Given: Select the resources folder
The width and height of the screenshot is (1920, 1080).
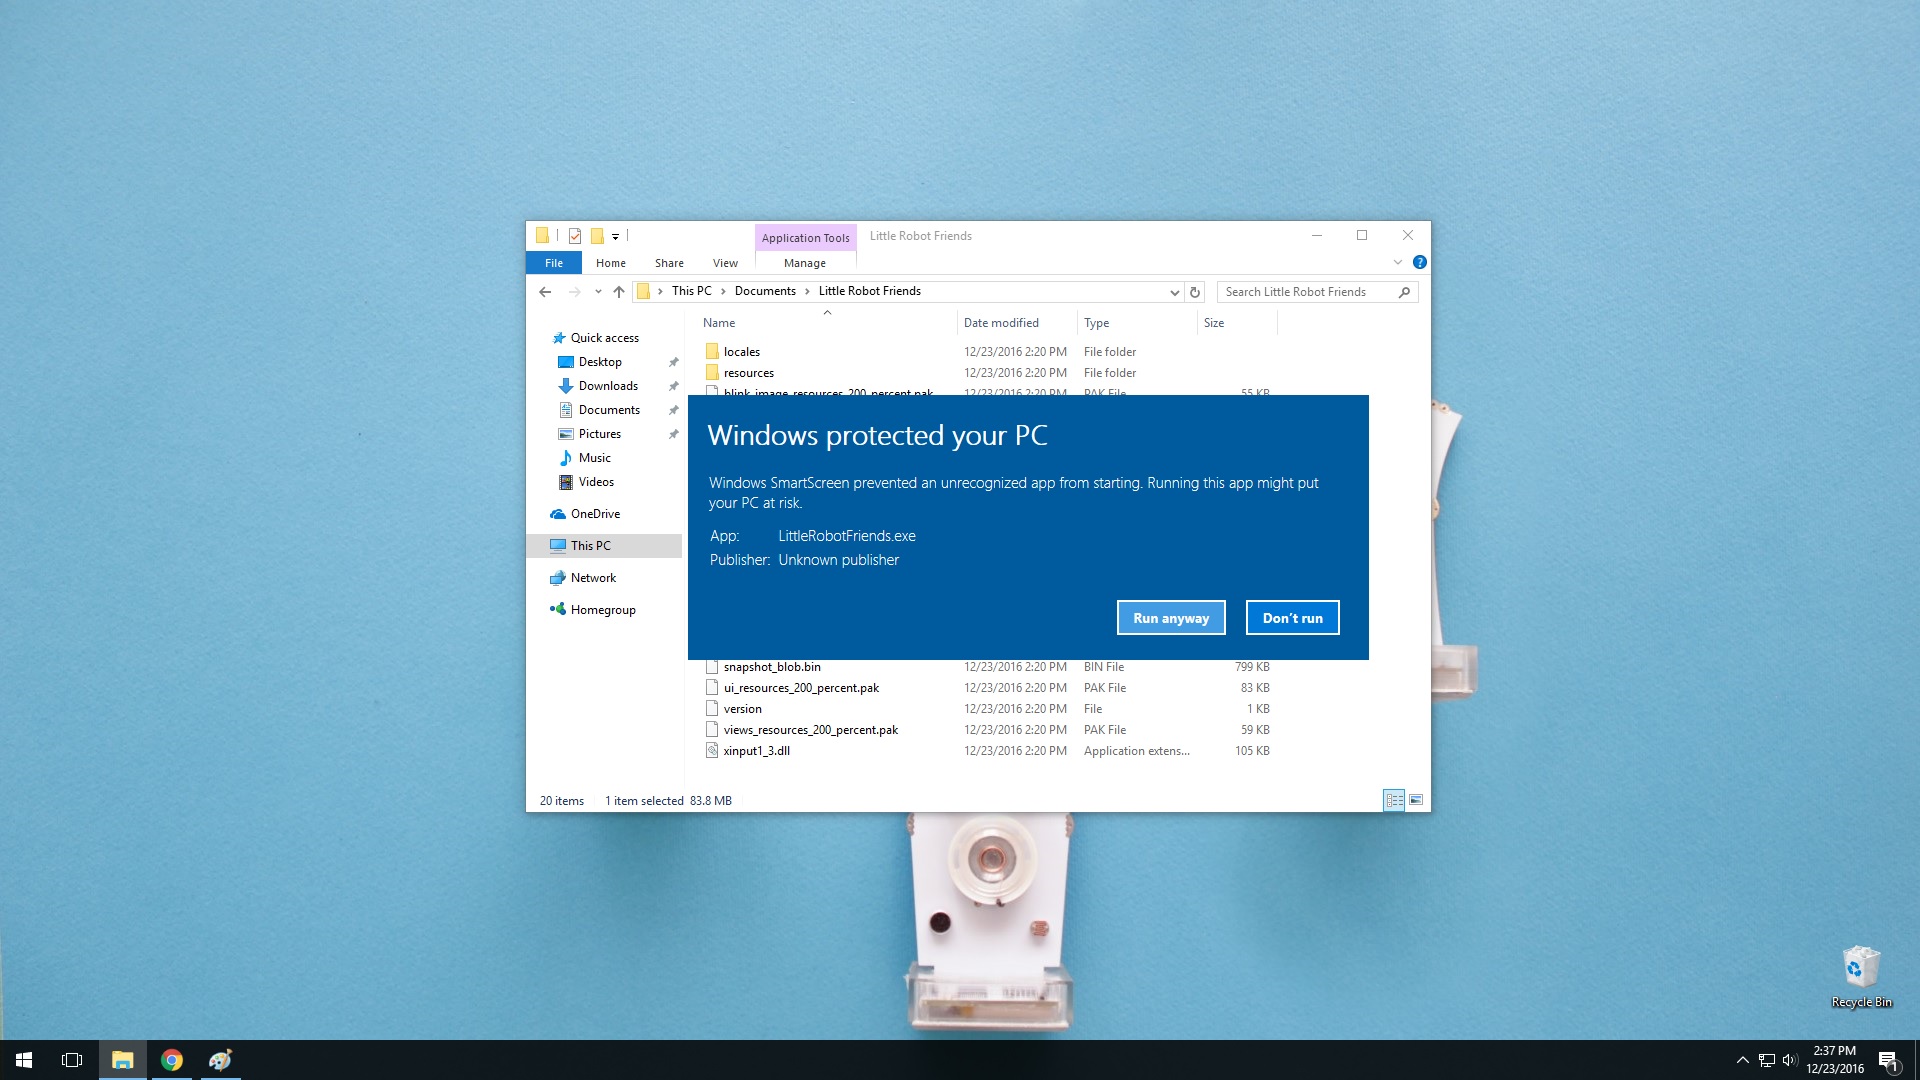Looking at the screenshot, I should click(x=748, y=371).
